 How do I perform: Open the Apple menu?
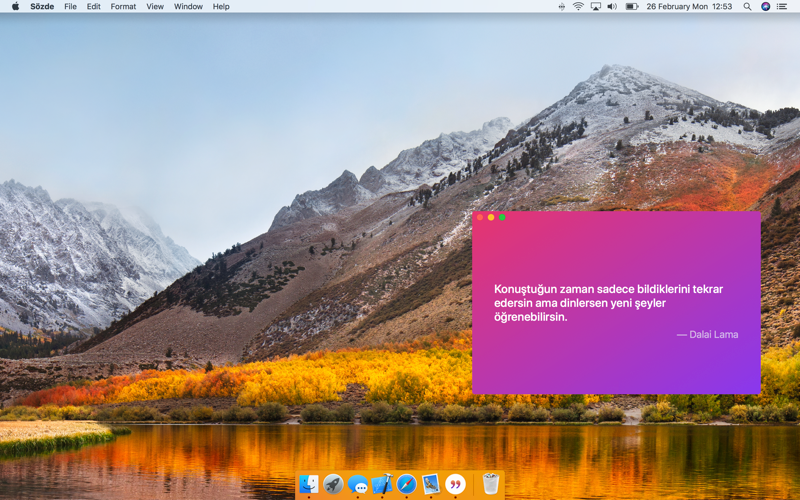pyautogui.click(x=15, y=7)
